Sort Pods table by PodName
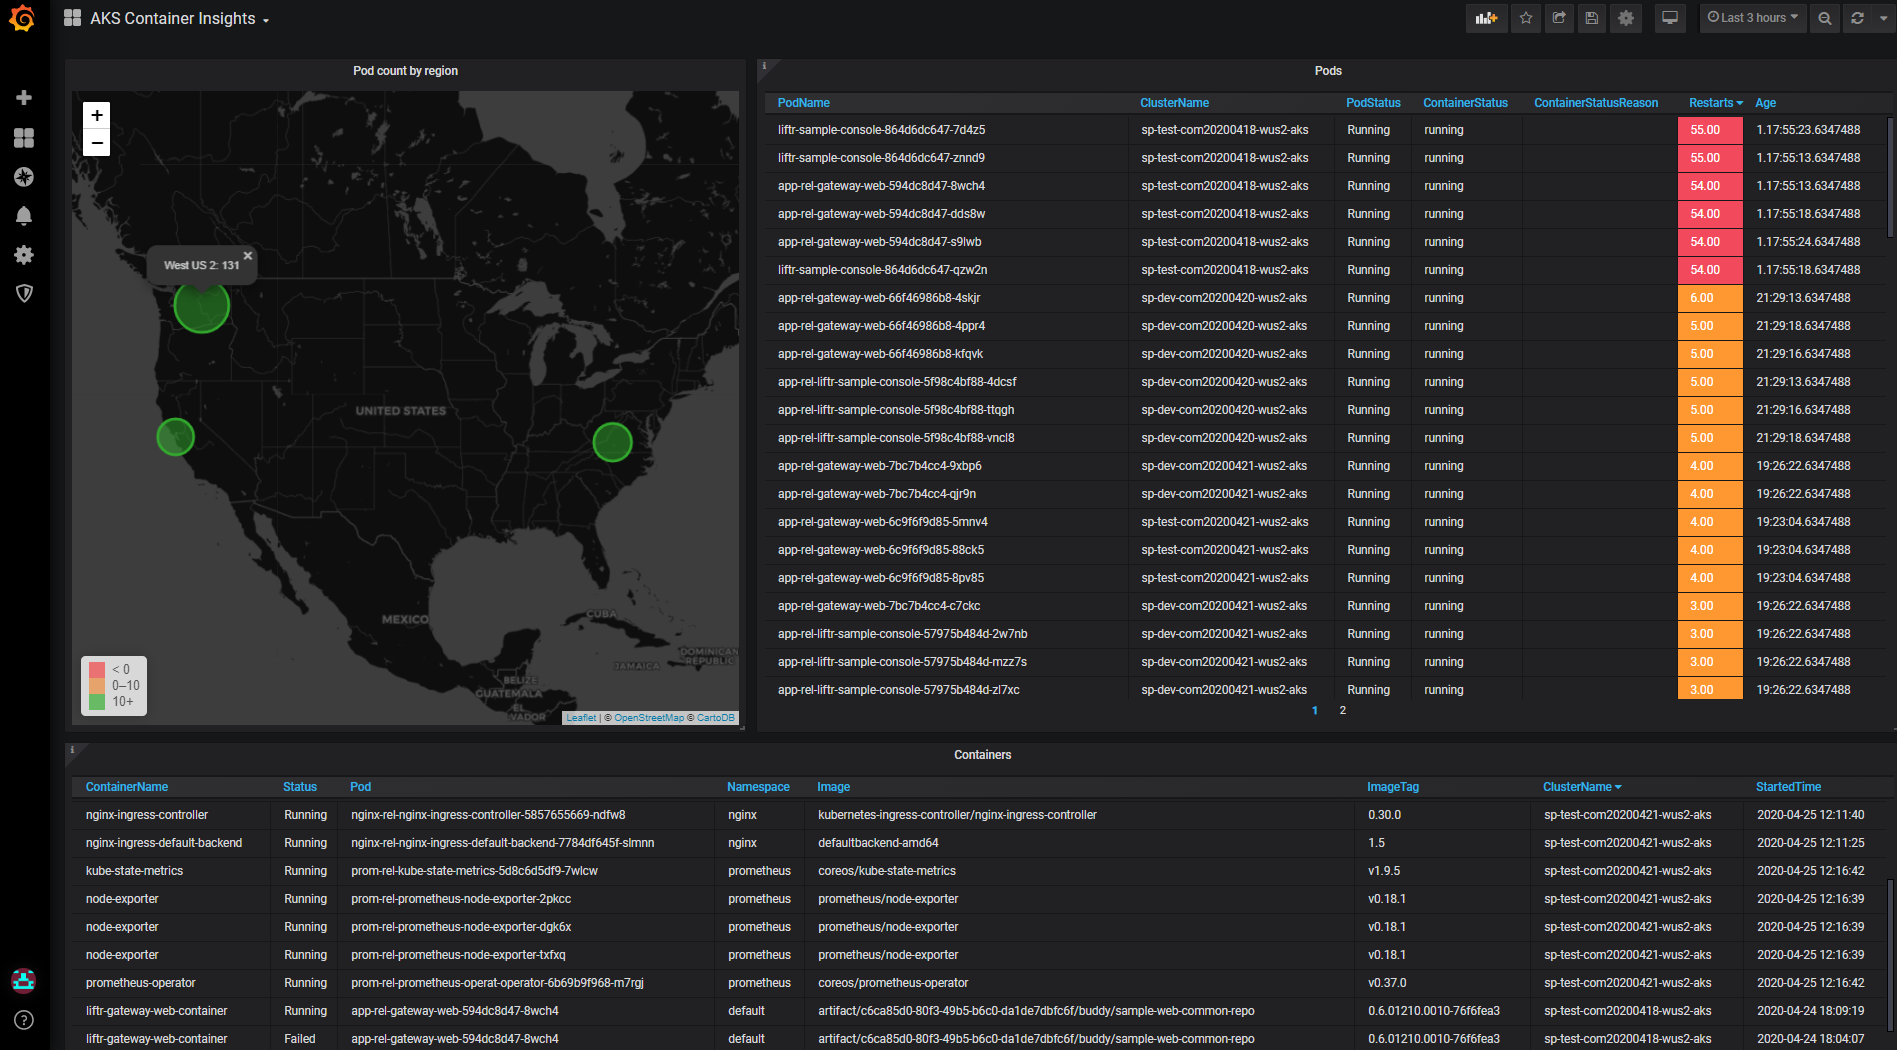 pos(804,103)
